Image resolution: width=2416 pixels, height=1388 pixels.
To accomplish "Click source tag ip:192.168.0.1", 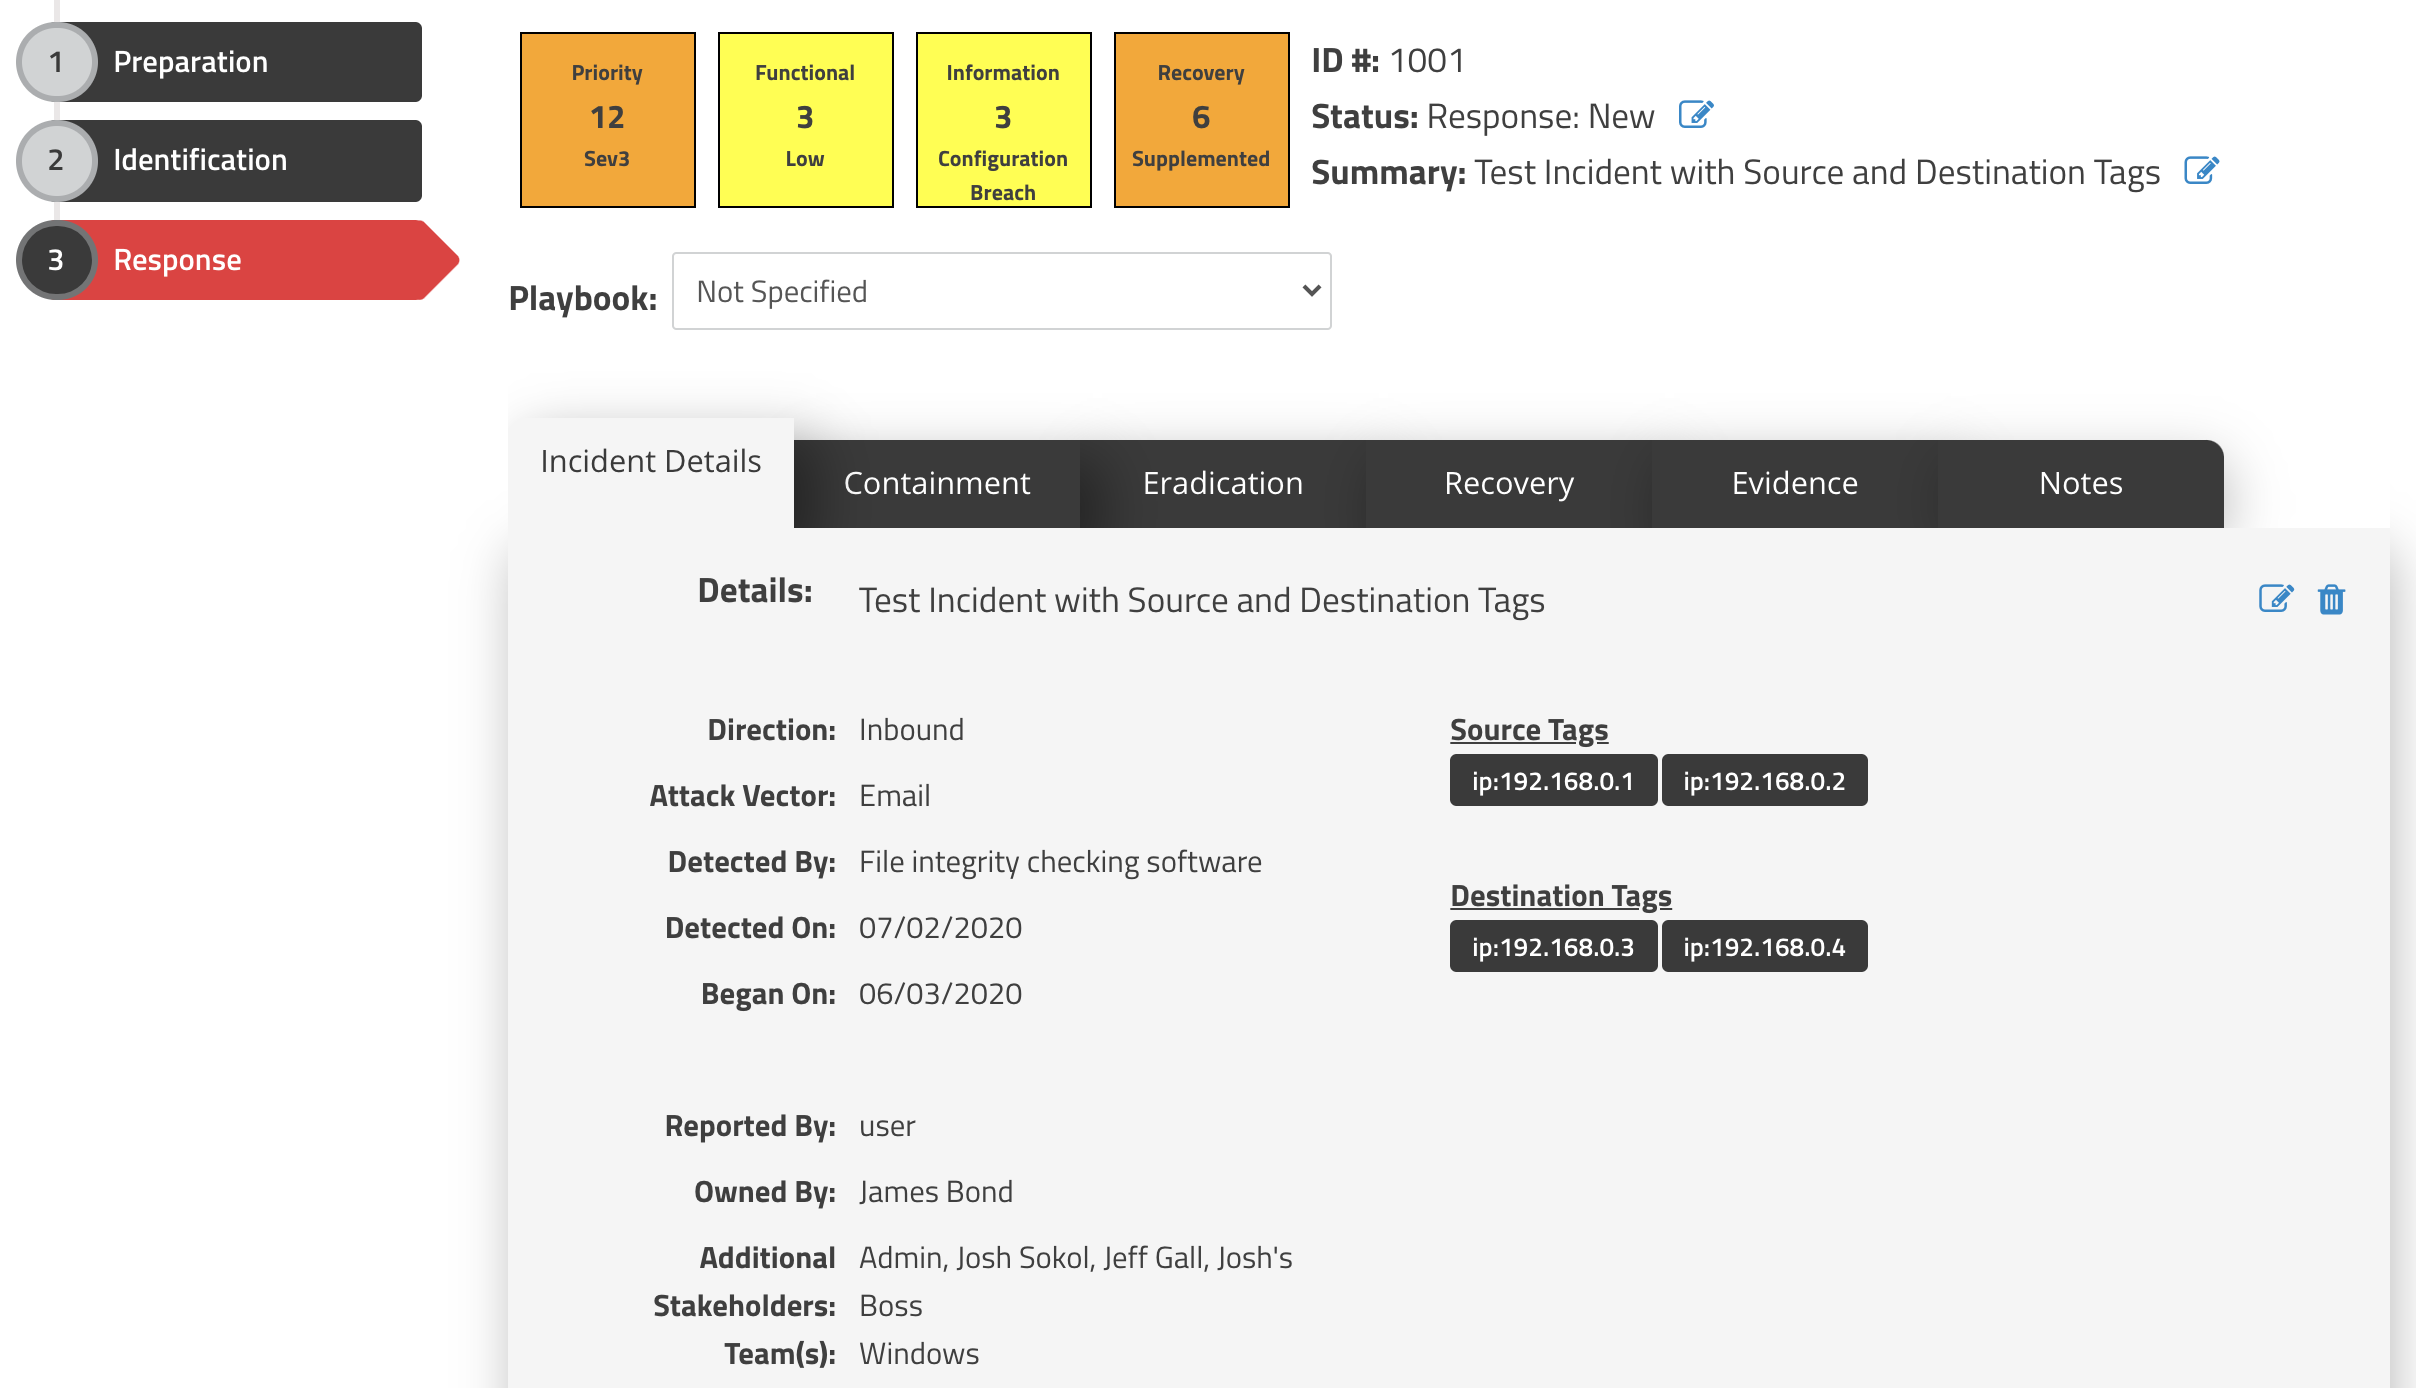I will pos(1552,781).
